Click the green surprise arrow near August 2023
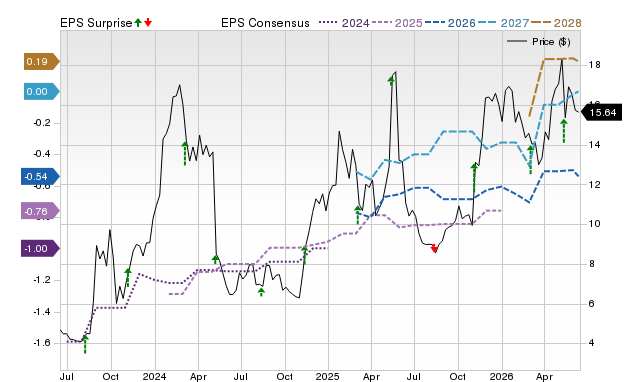 pyautogui.click(x=85, y=344)
